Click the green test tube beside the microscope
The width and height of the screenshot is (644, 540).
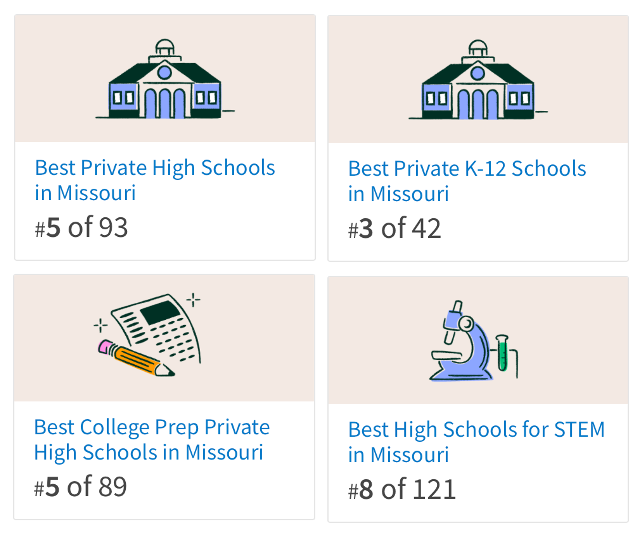click(502, 348)
